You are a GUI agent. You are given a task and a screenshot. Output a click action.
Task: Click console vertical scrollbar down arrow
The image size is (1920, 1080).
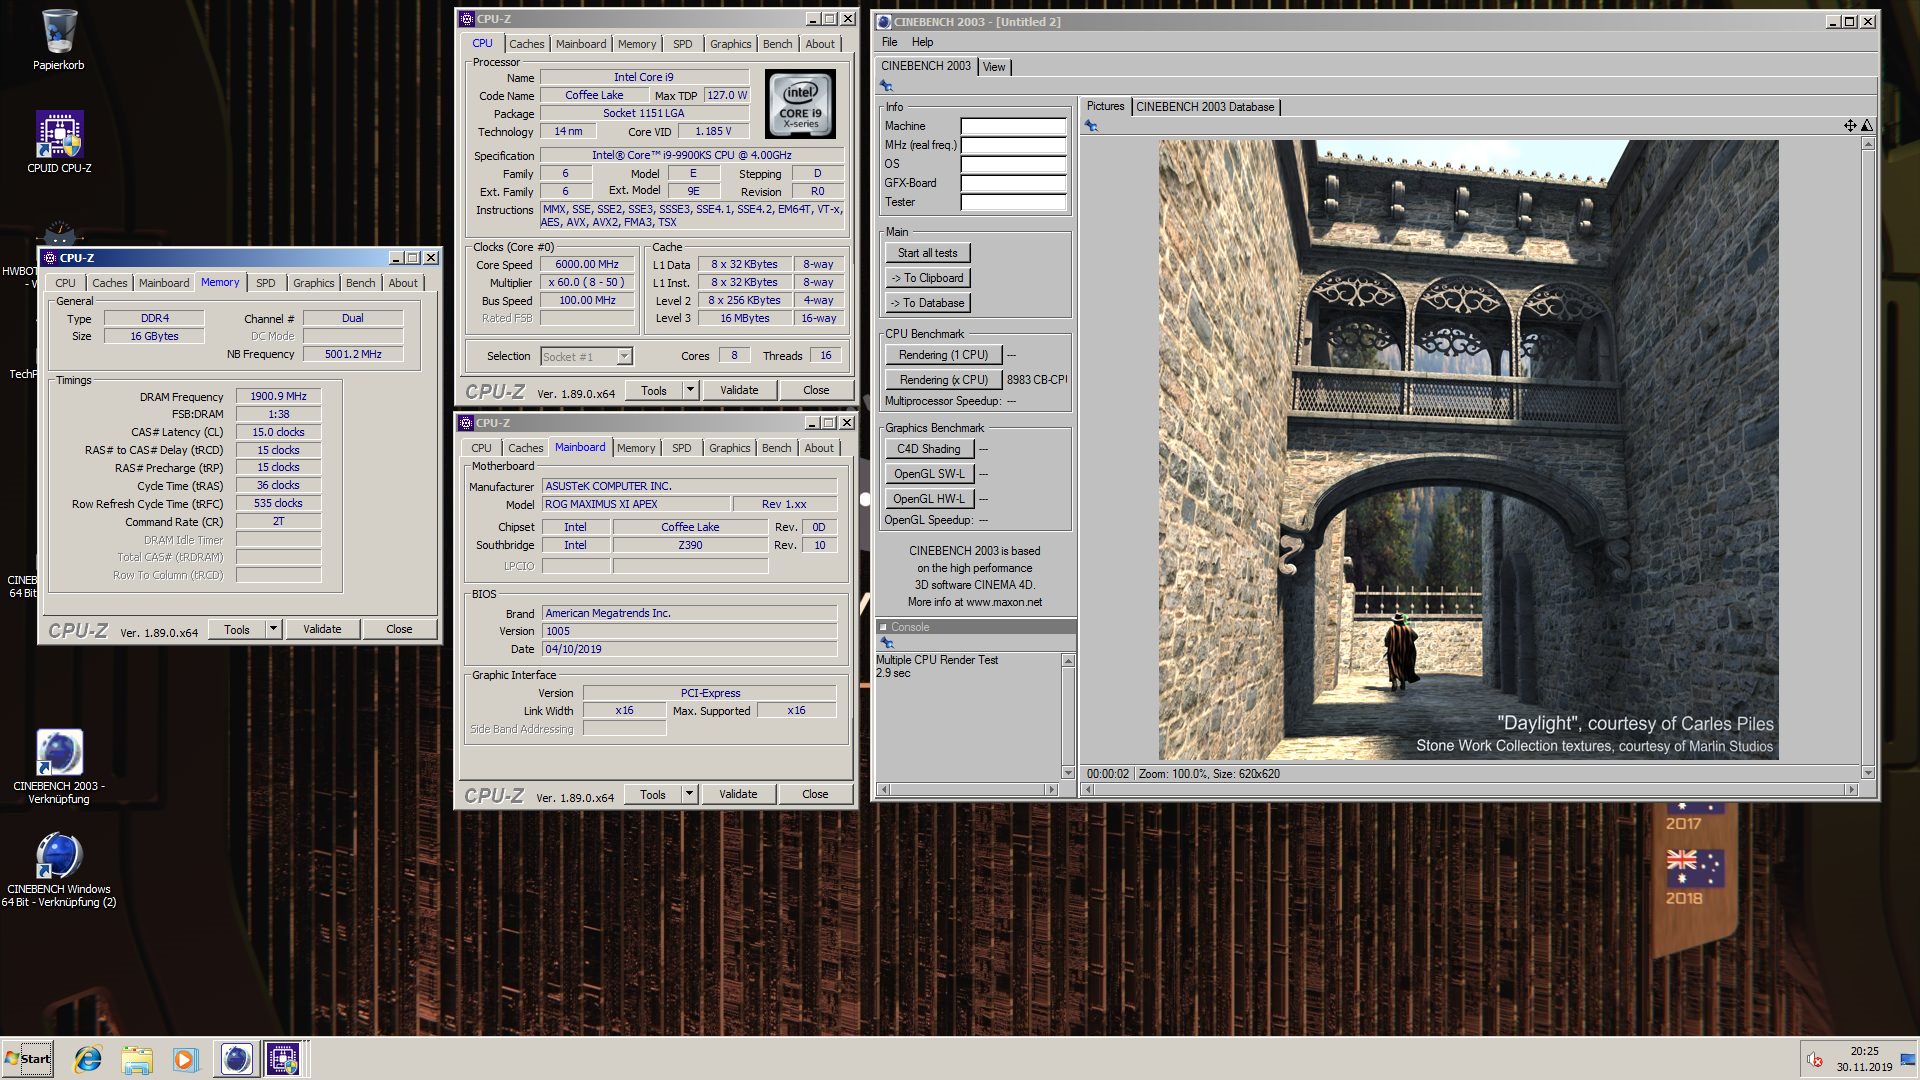click(x=1068, y=773)
